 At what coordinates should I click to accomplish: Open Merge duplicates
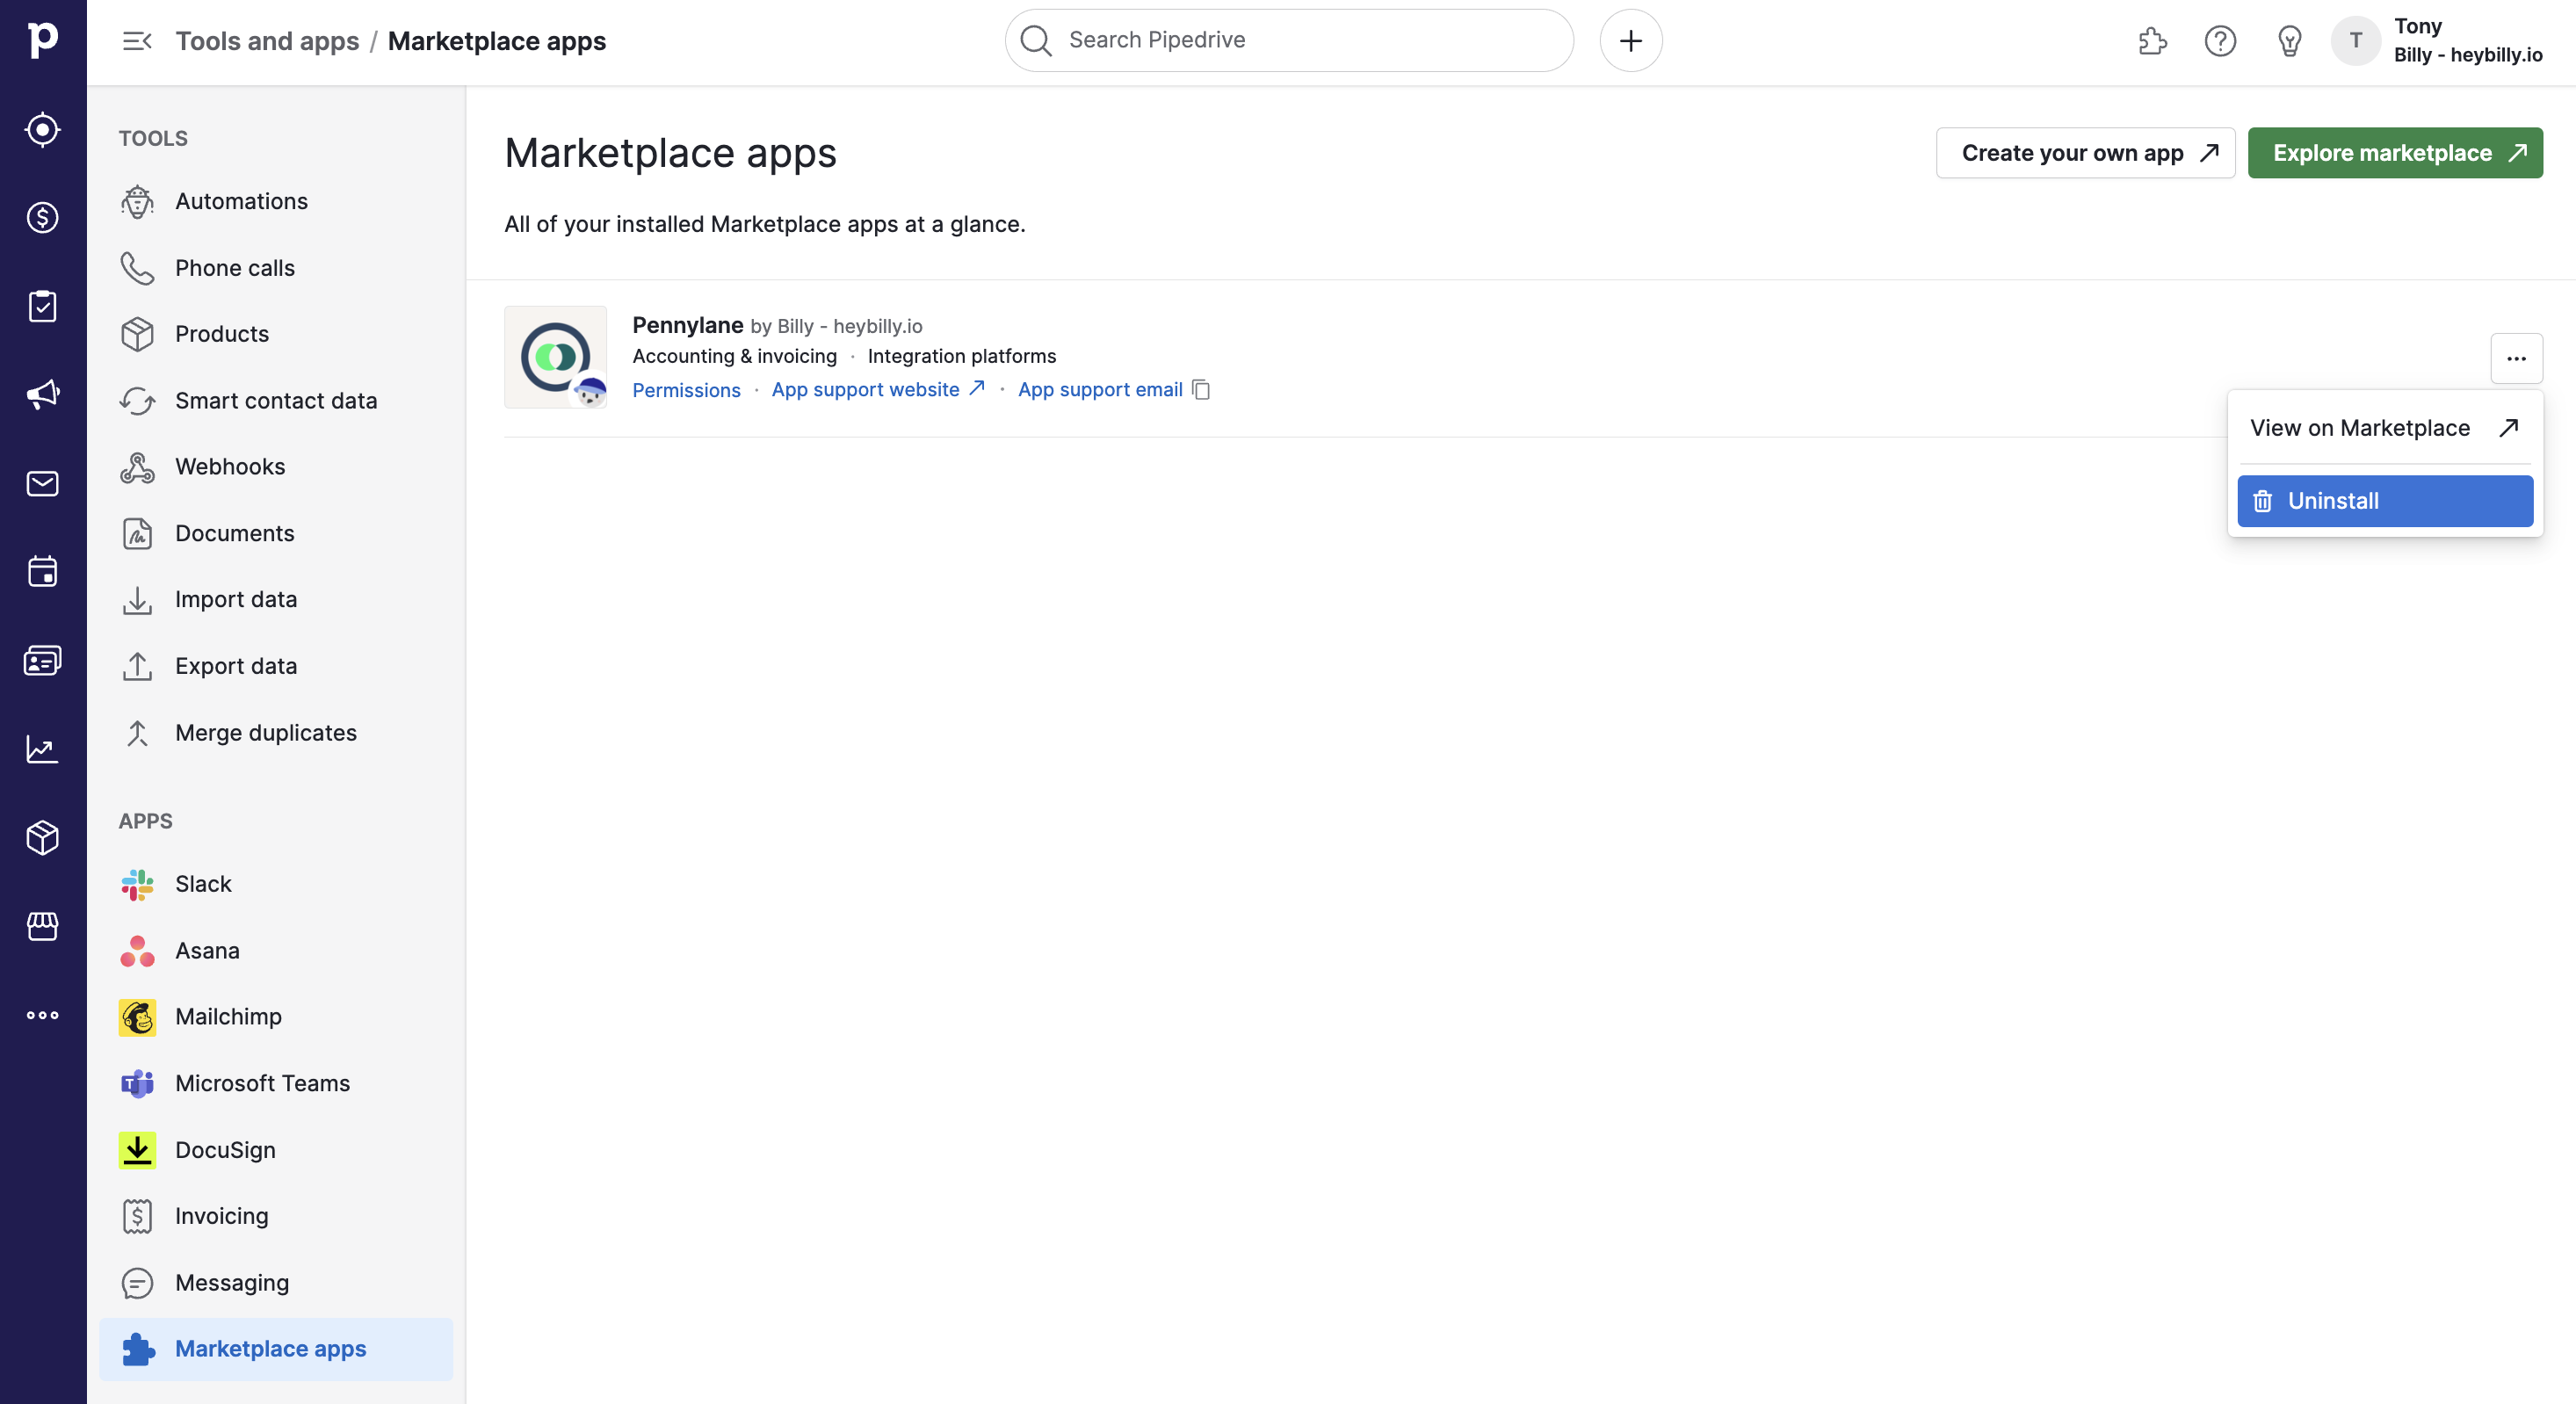pos(276,733)
